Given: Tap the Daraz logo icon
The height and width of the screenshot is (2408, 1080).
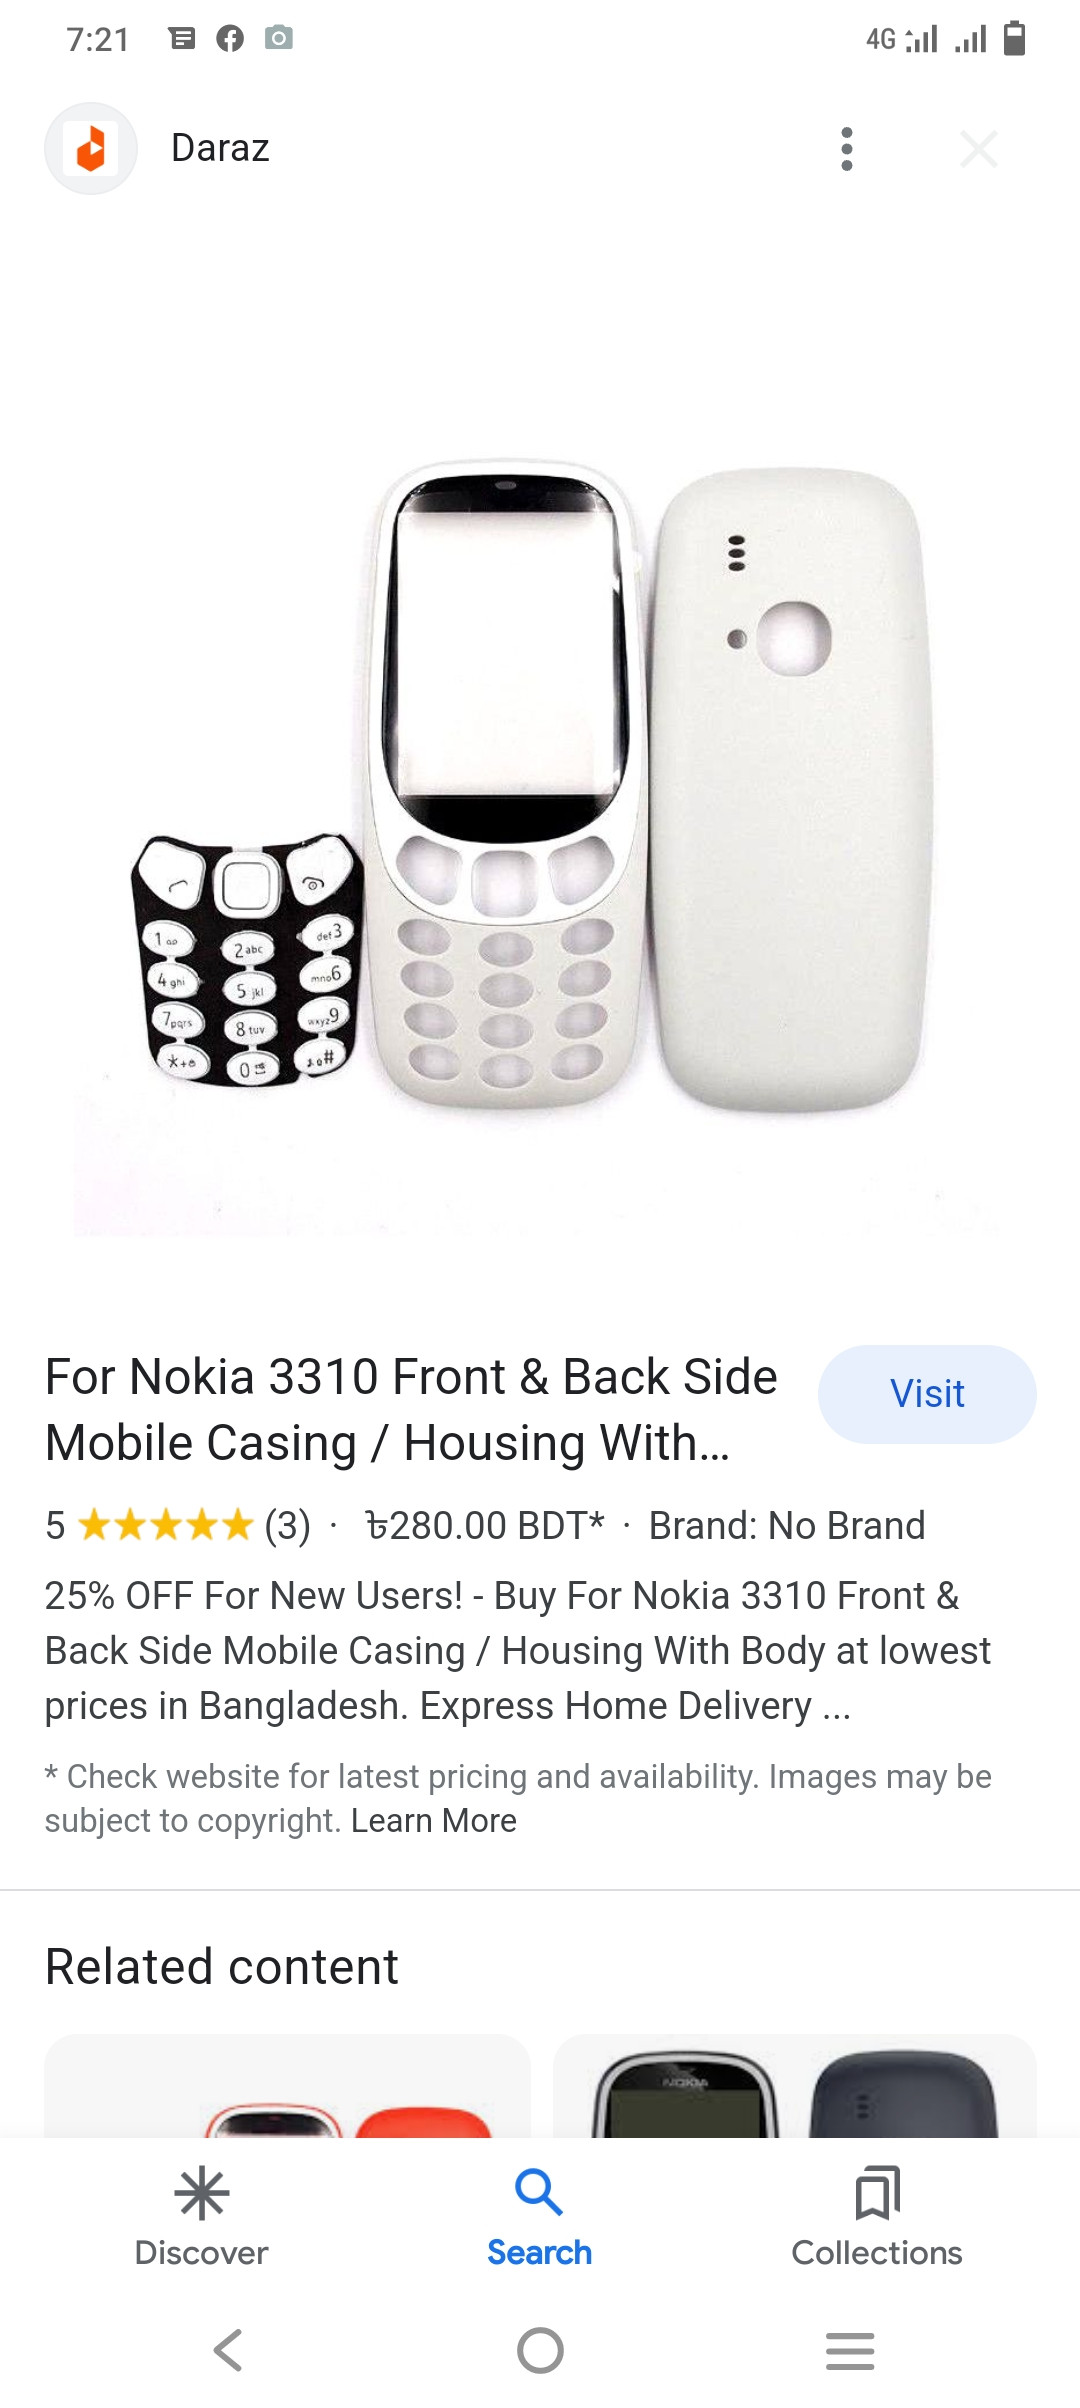Looking at the screenshot, I should 91,149.
